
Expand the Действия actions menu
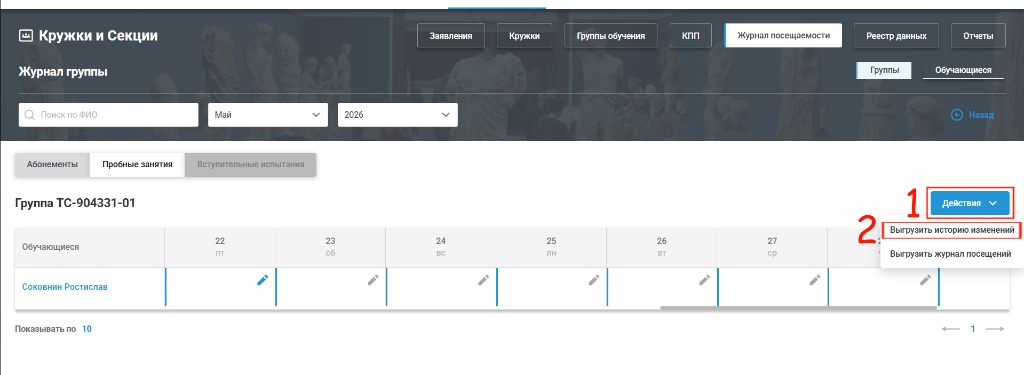coord(969,203)
